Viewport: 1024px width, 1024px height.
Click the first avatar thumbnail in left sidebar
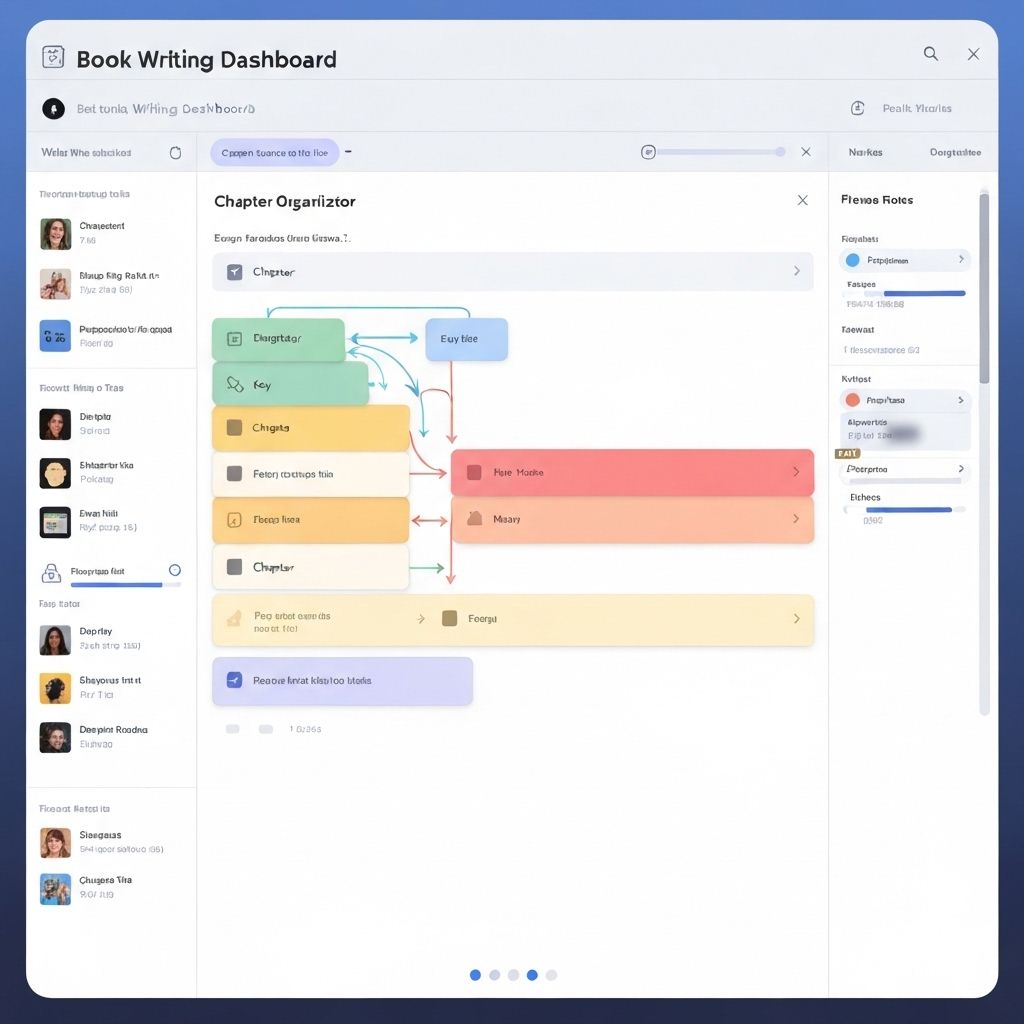tap(55, 234)
